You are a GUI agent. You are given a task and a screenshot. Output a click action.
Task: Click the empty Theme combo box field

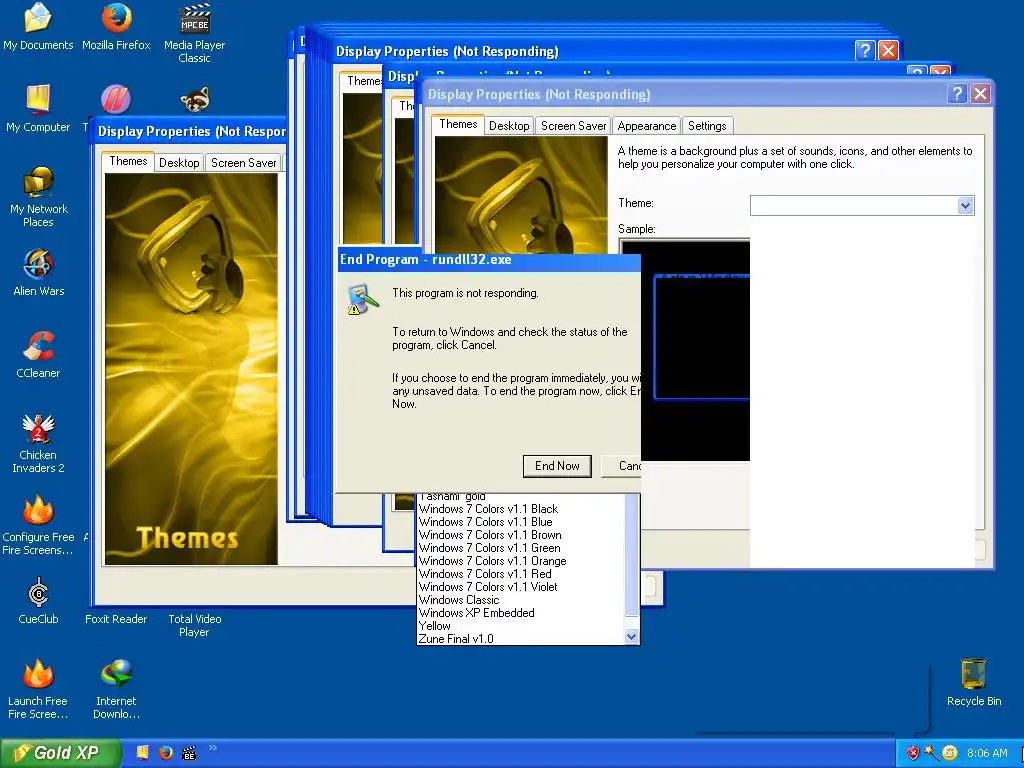coord(854,206)
